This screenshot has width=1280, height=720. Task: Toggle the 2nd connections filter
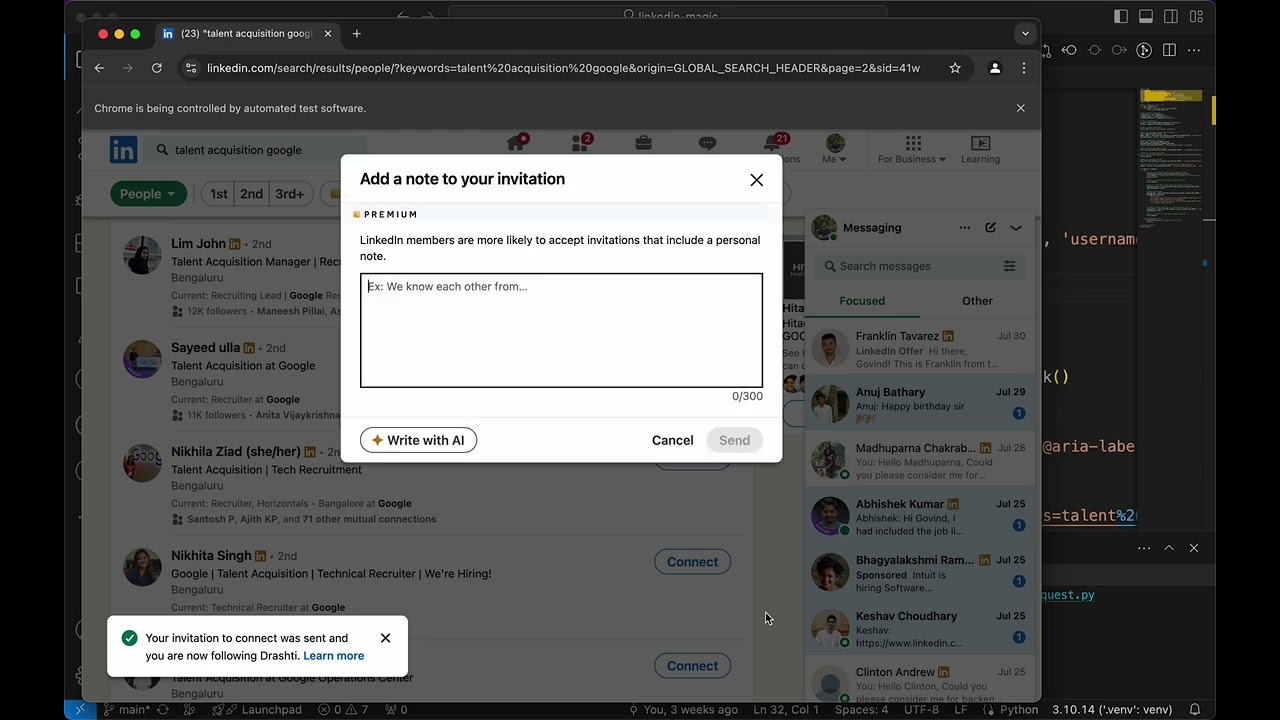tap(251, 194)
